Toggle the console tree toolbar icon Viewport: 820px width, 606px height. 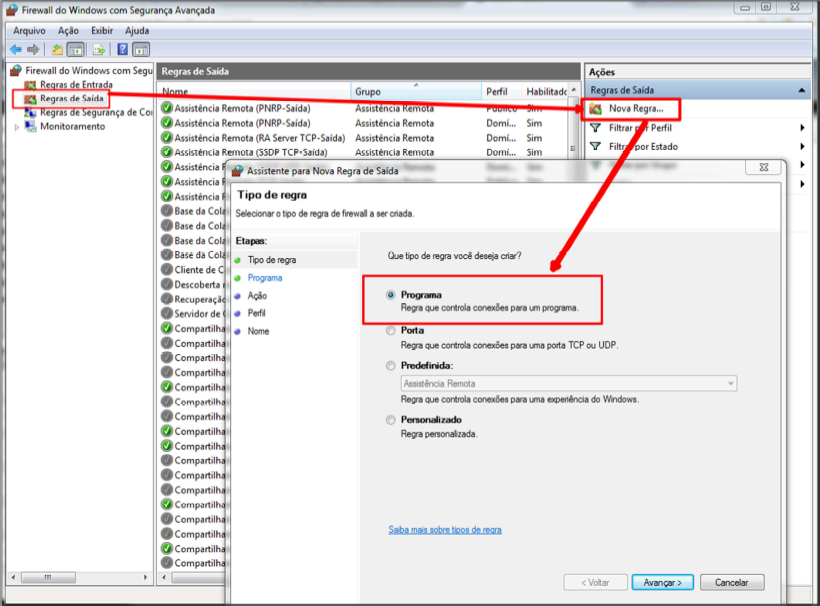pos(76,50)
